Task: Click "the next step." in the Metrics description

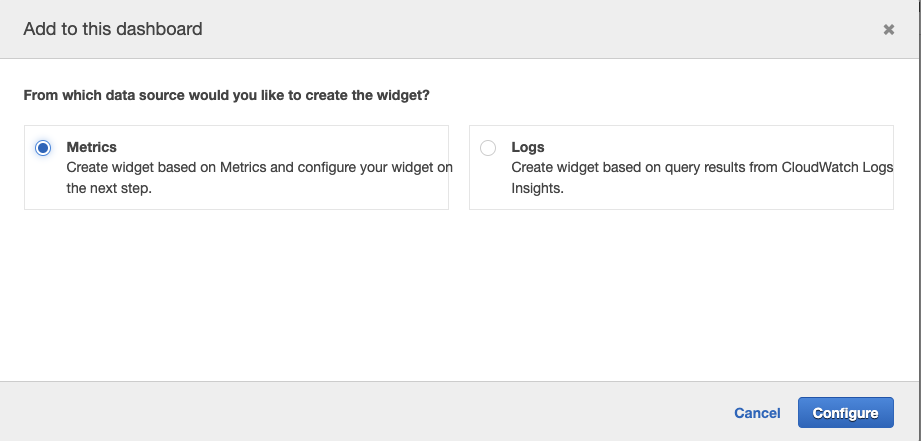Action: (x=109, y=187)
